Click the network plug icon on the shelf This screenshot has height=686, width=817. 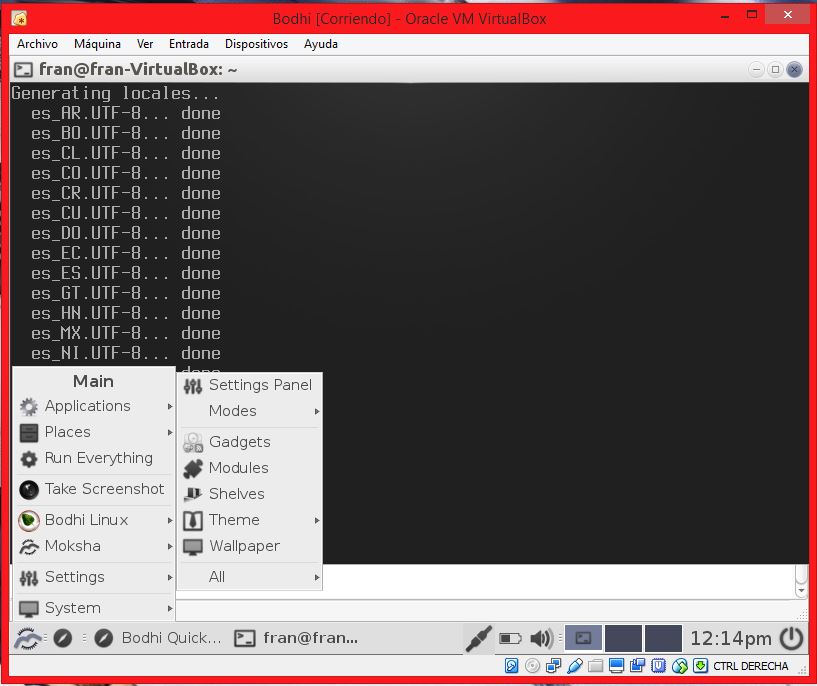click(478, 637)
